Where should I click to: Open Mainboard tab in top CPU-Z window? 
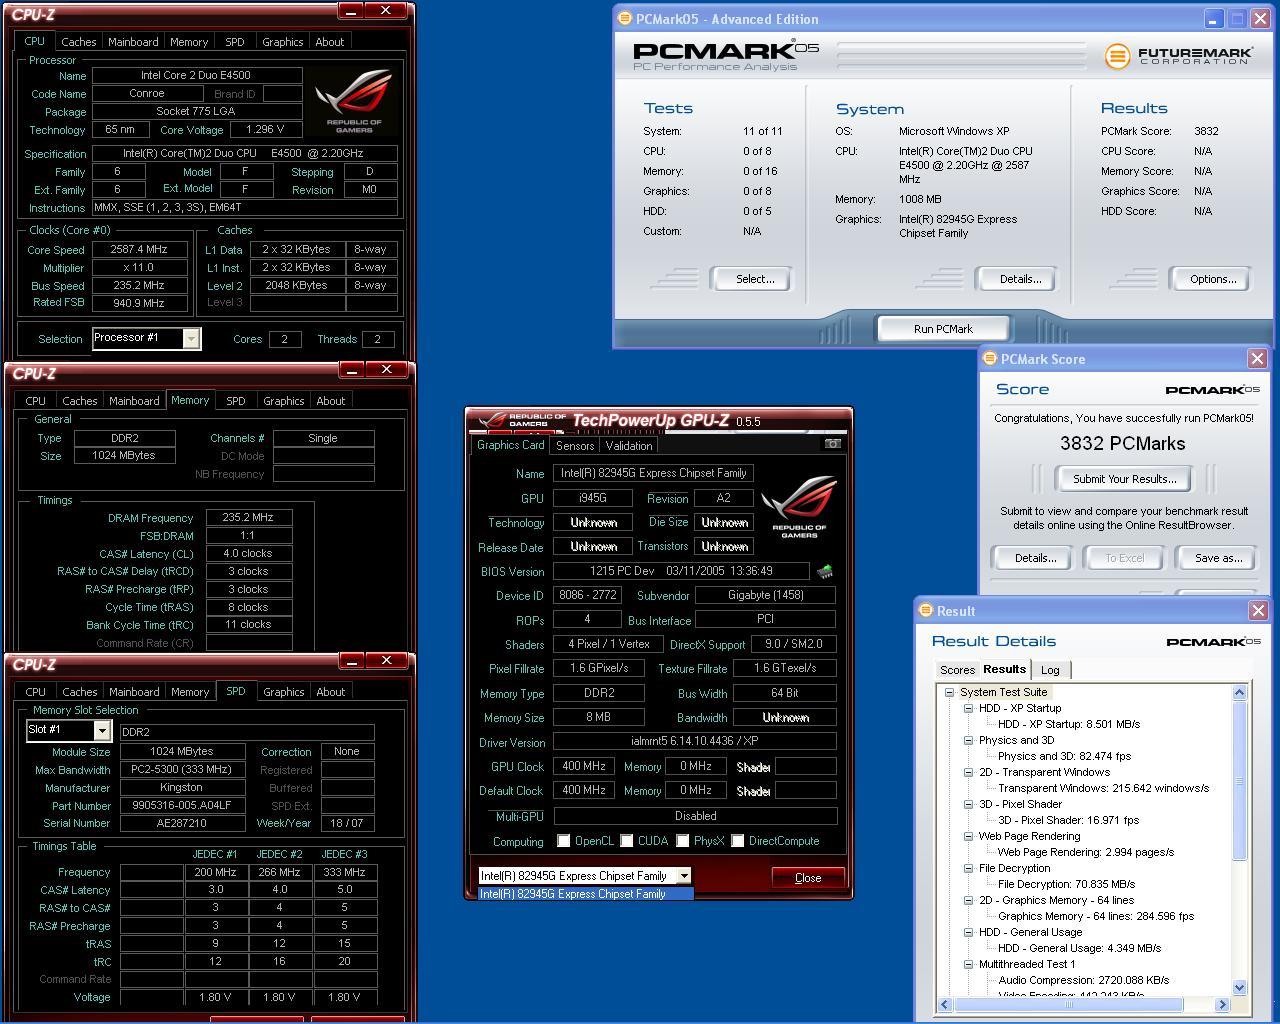pos(133,42)
